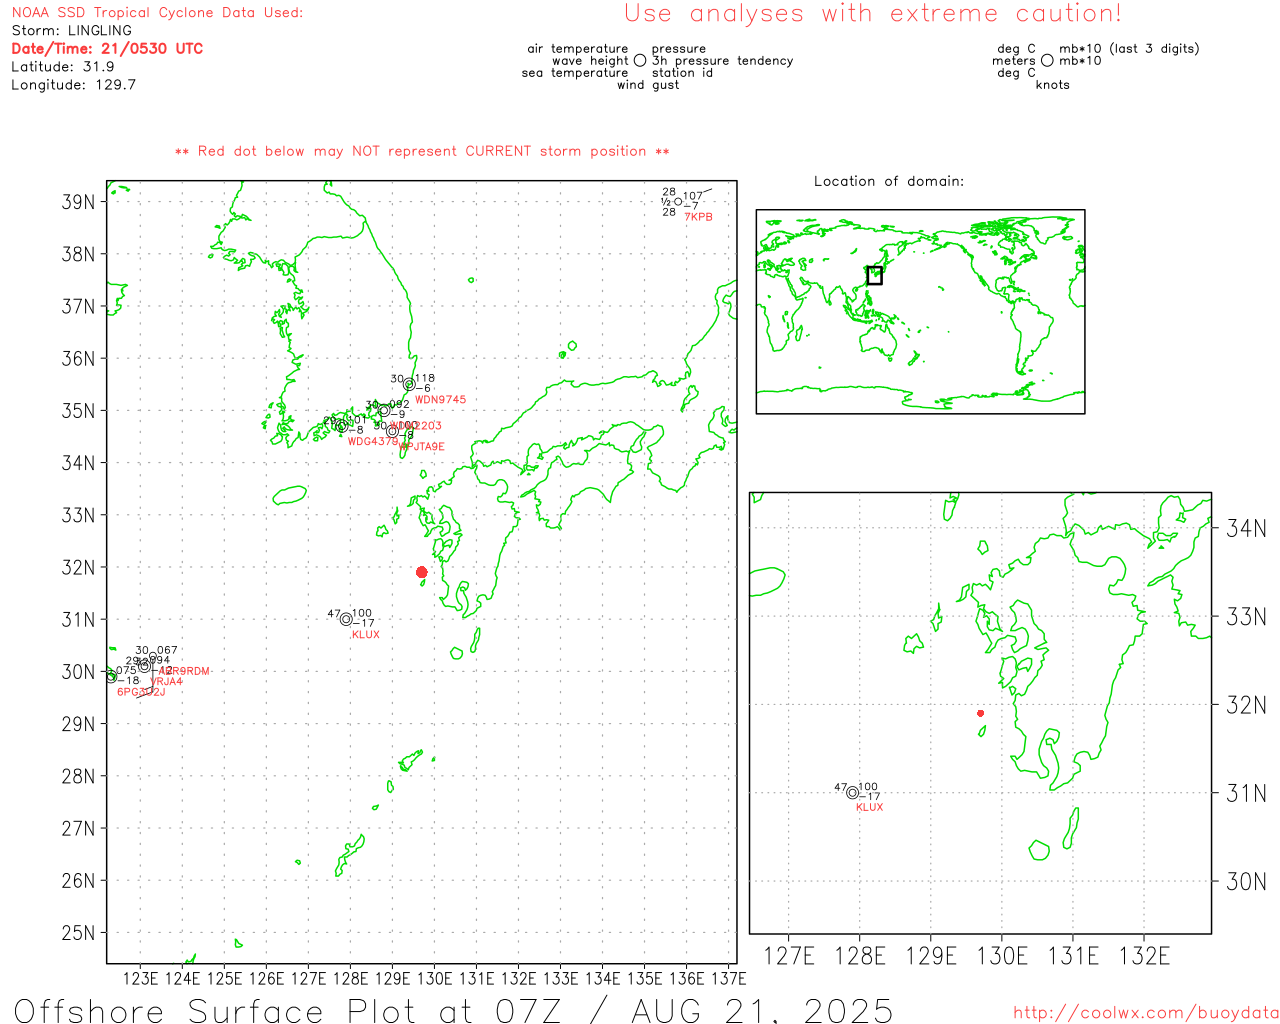
Task: Click the red WDN9745 station label
Action: [x=440, y=400]
